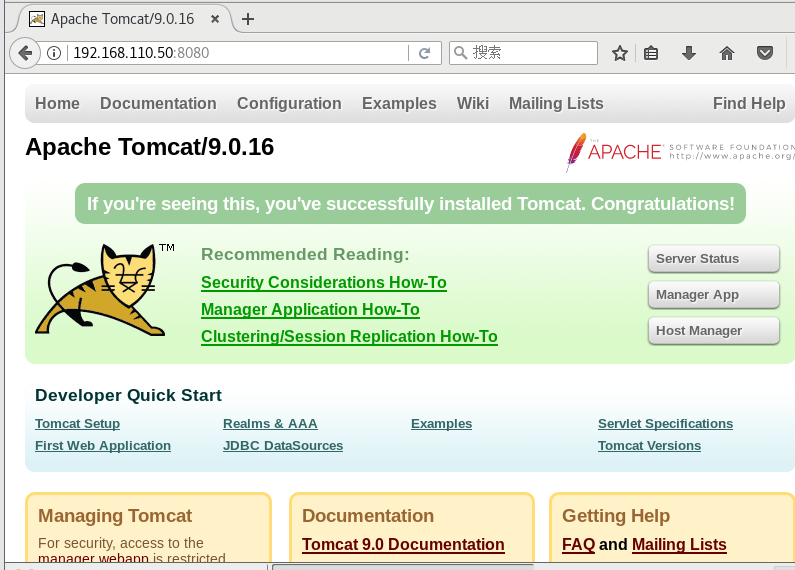Open Clustering/Session Replication How-To link
Viewport: 795px width, 570px height.
pyautogui.click(x=349, y=337)
